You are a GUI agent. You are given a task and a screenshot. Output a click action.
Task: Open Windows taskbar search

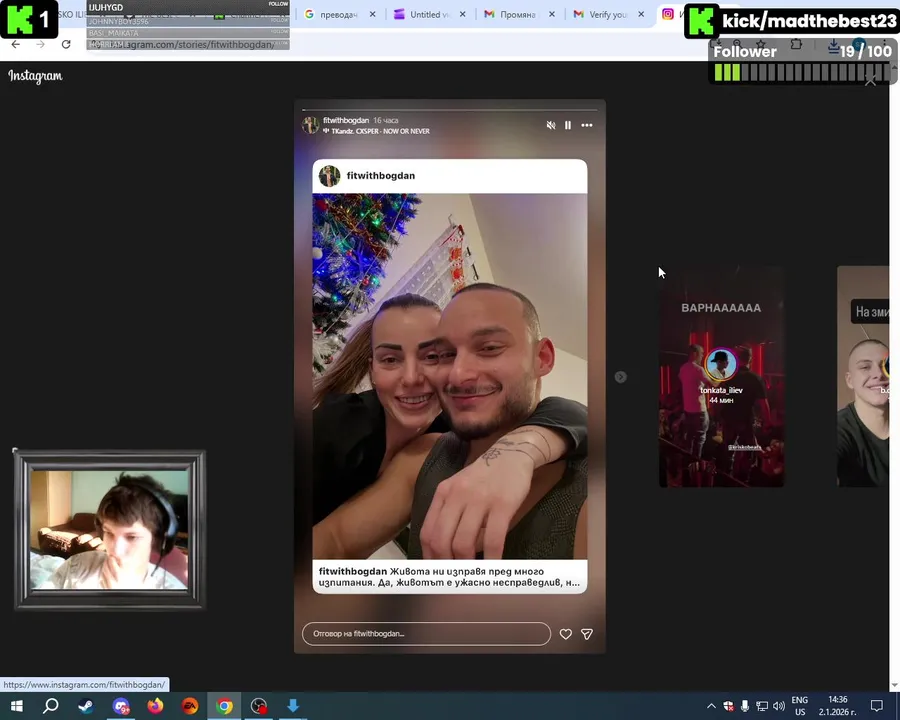click(51, 706)
